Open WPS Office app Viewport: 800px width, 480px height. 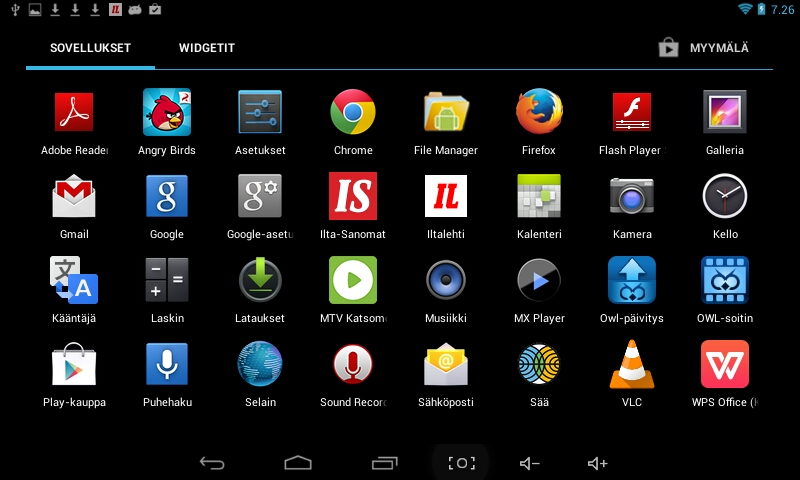tap(725, 364)
